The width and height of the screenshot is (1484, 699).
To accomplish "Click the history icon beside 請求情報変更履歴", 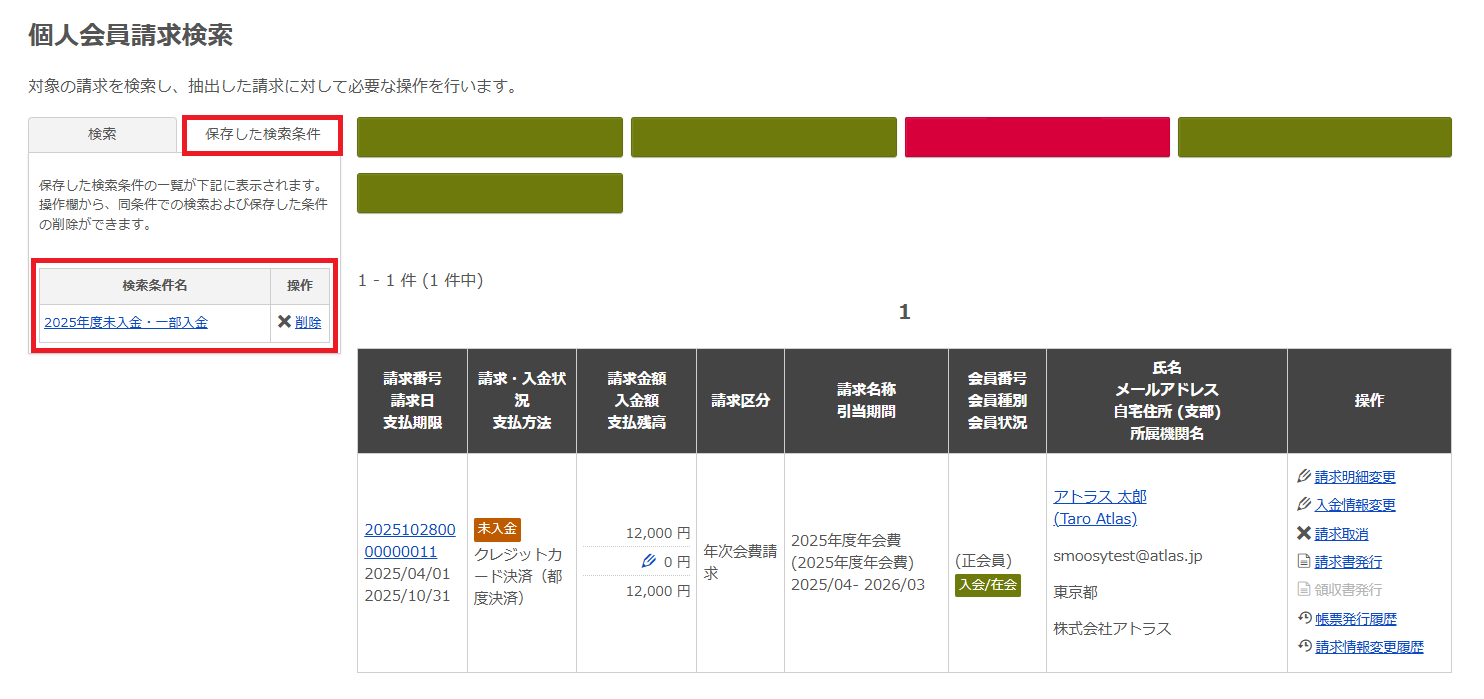I will pos(1302,647).
